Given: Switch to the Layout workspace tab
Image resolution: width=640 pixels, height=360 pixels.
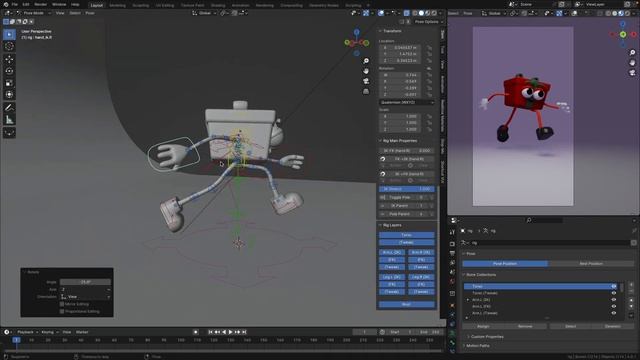Looking at the screenshot, I should 97,5.
